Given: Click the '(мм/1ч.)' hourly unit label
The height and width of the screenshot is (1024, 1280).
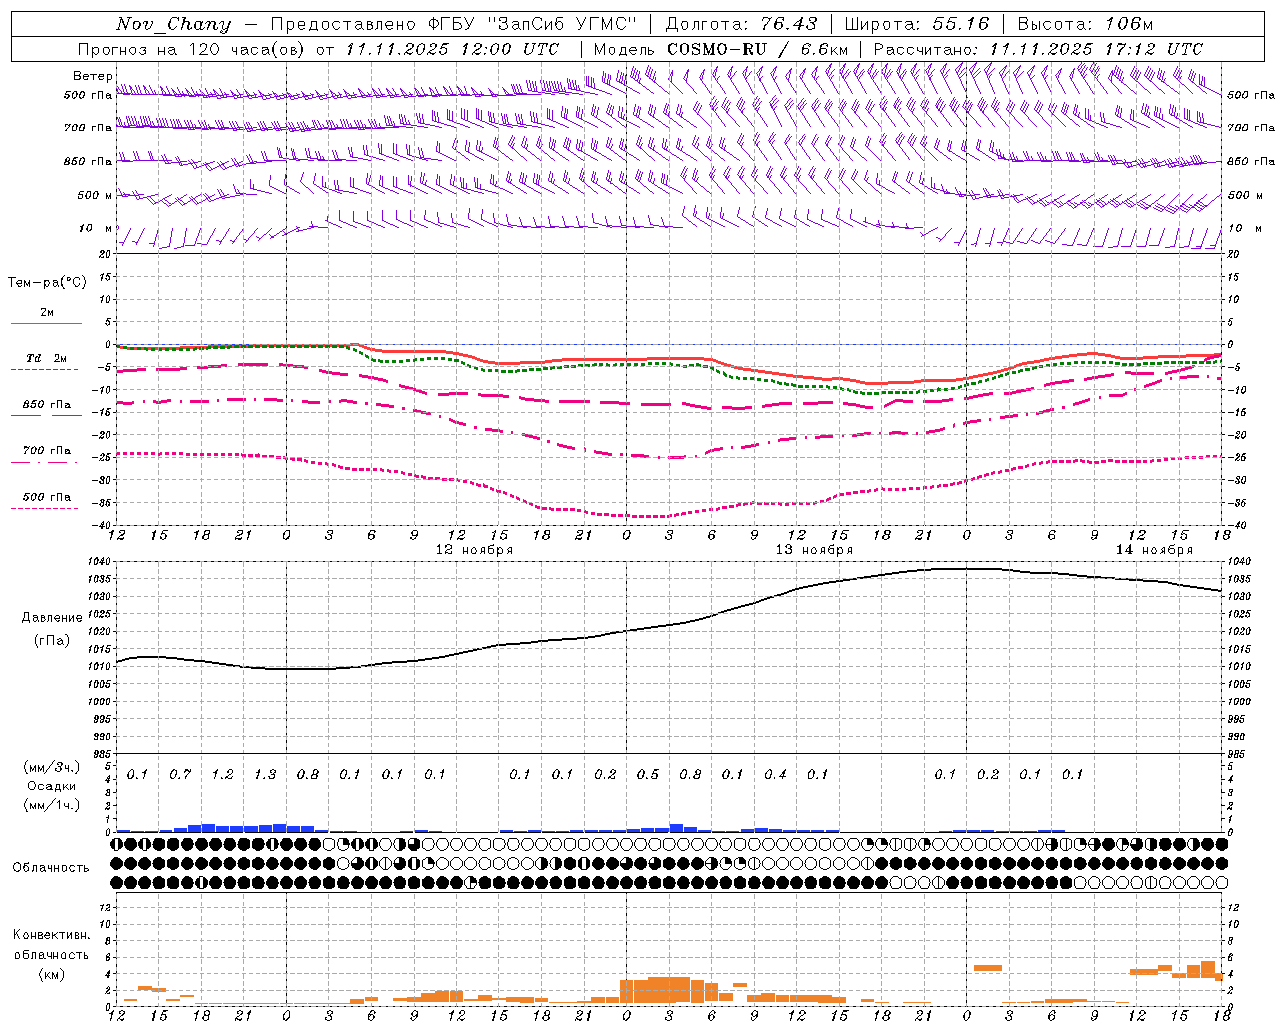Looking at the screenshot, I should click(x=52, y=805).
